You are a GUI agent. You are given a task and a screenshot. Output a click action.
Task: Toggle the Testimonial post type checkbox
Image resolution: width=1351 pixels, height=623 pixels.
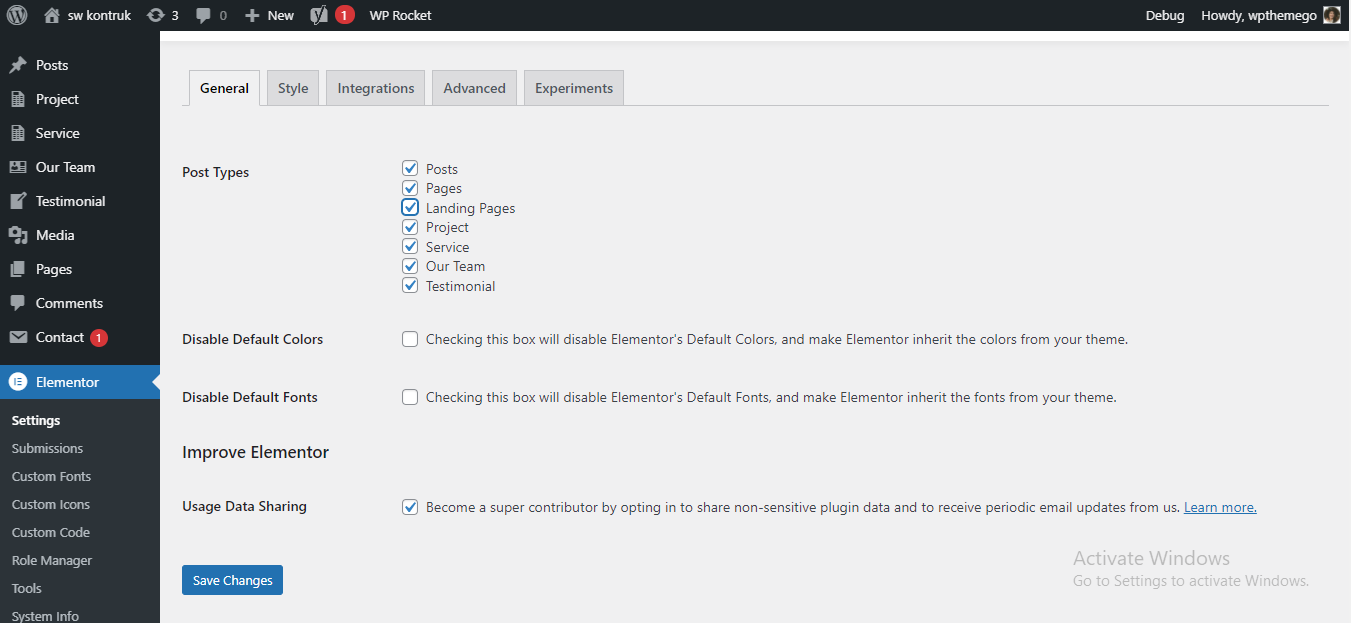(x=410, y=286)
